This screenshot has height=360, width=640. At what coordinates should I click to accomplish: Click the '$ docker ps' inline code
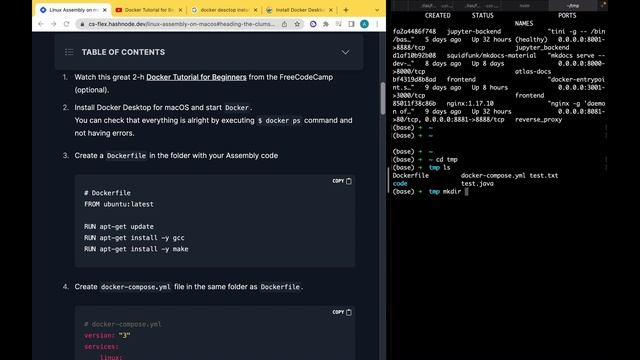click(x=279, y=121)
